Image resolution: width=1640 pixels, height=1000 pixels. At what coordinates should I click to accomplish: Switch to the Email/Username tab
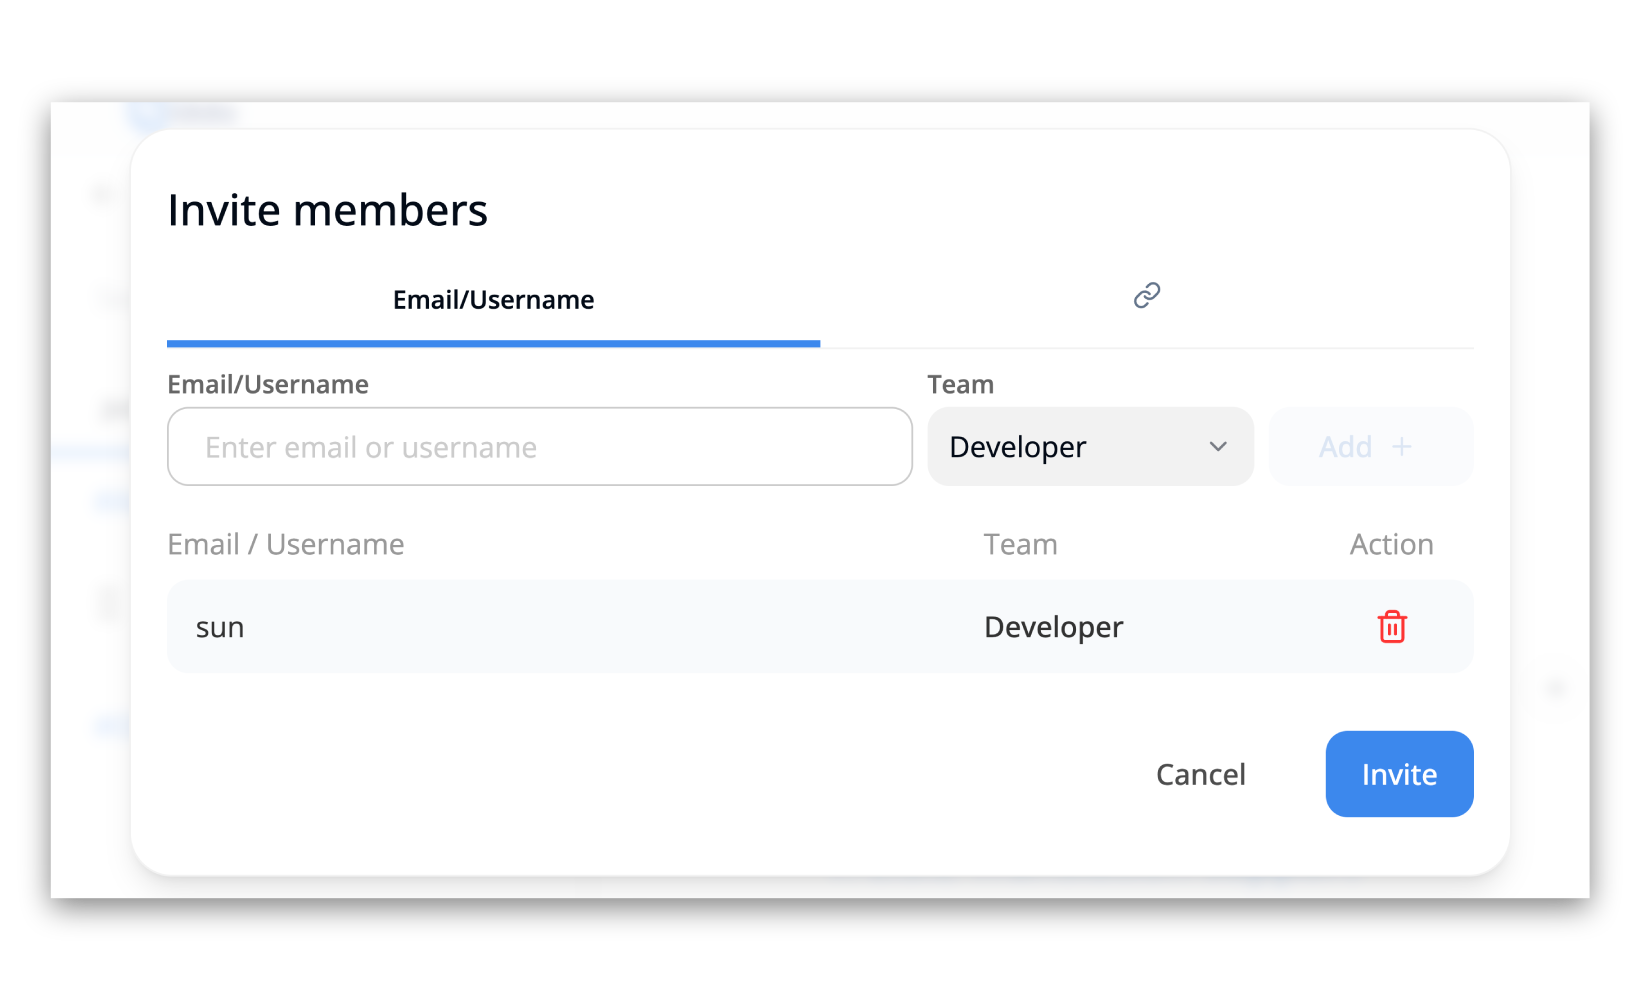tap(493, 300)
